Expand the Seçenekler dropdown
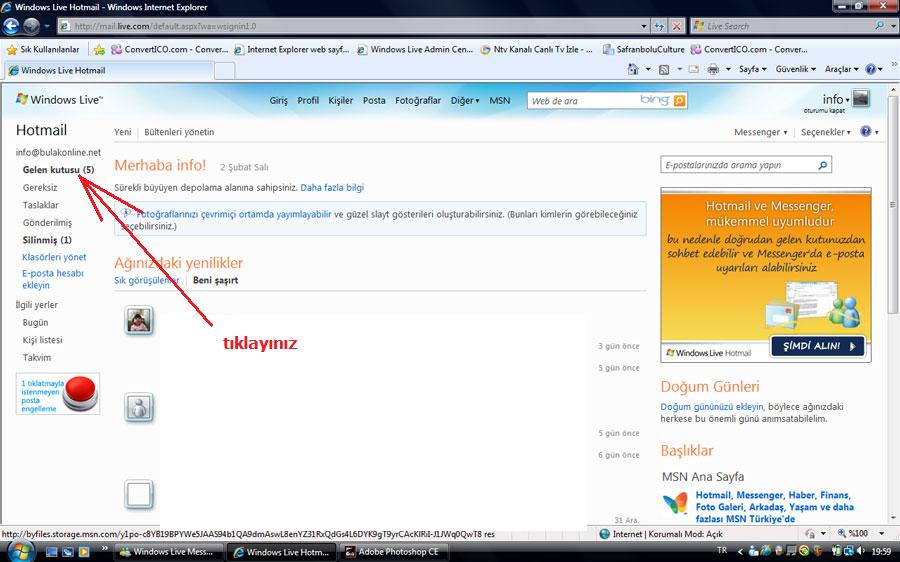900x562 pixels. click(x=825, y=132)
